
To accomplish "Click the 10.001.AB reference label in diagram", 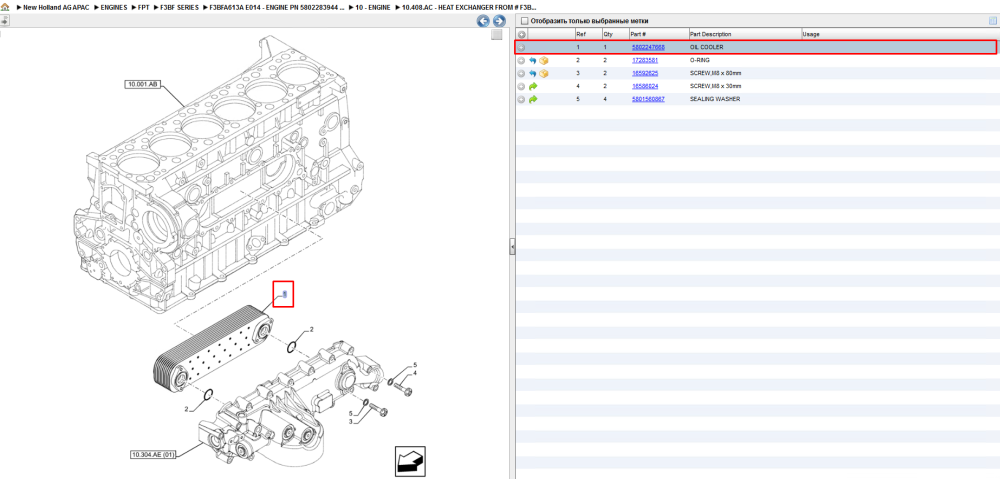I will tap(143, 84).
